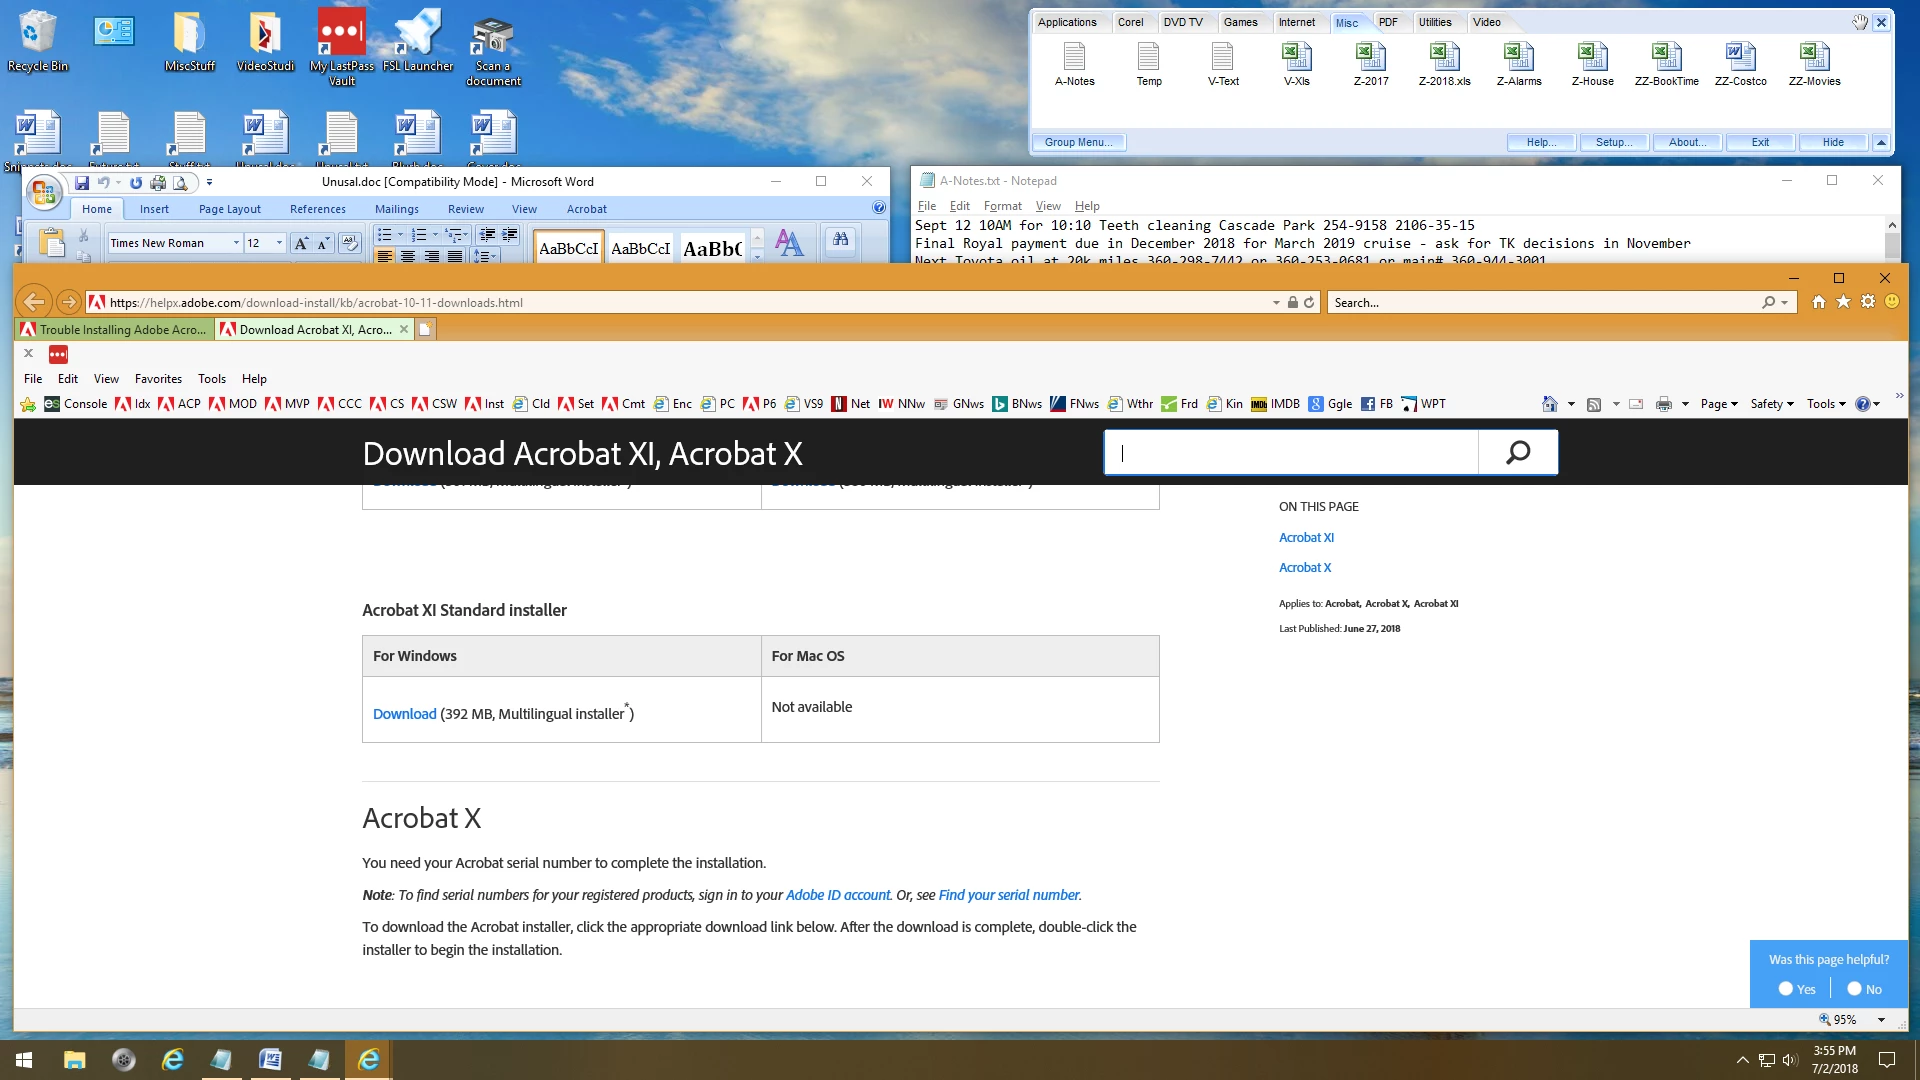Viewport: 1920px width, 1080px height.
Task: Toggle center alignment in Word ribbon
Action: pyautogui.click(x=408, y=257)
